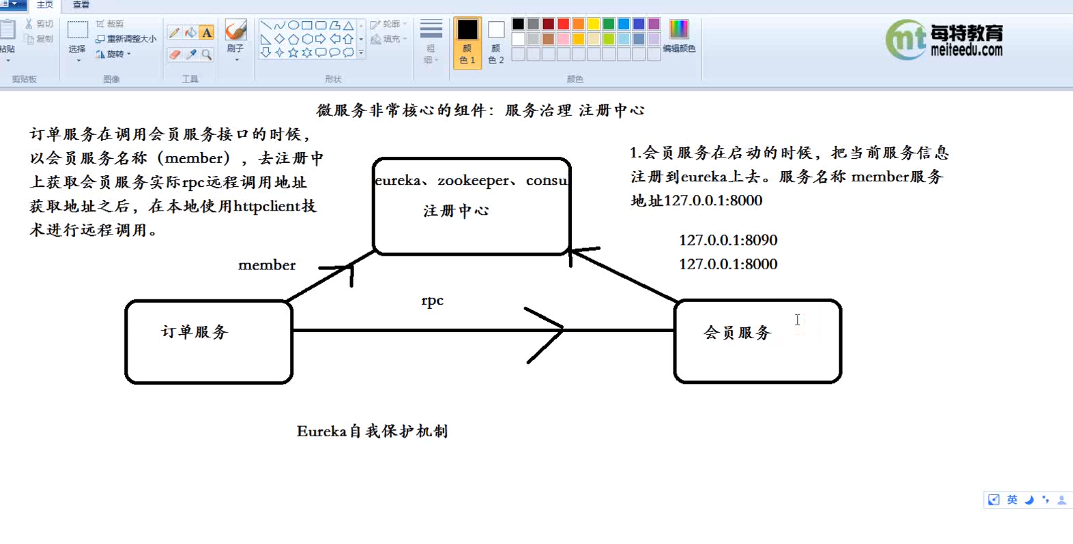Choose the Five-point star shape

click(293, 52)
